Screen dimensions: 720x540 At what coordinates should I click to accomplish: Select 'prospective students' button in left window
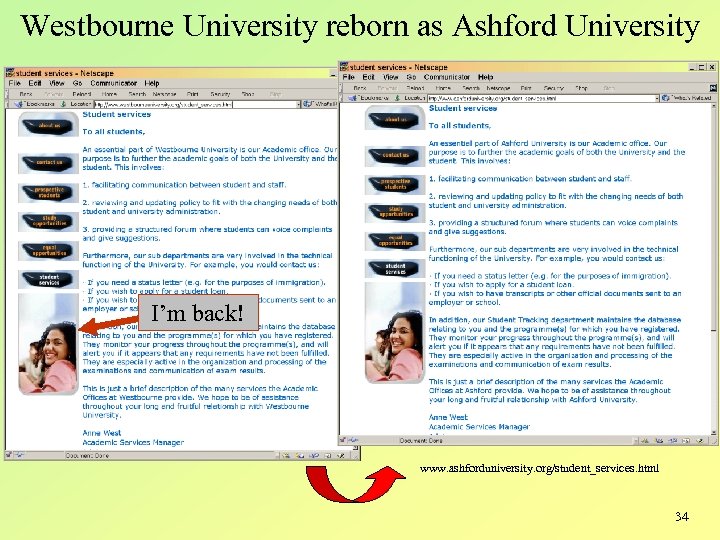[x=49, y=192]
